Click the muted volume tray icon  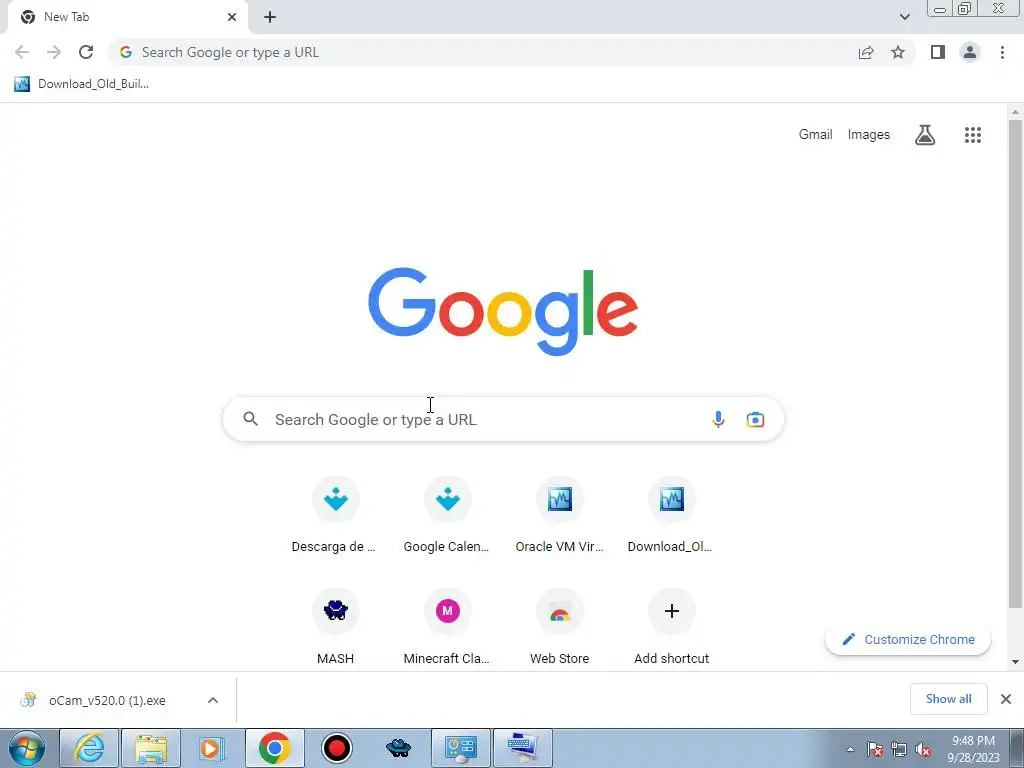pyautogui.click(x=923, y=750)
